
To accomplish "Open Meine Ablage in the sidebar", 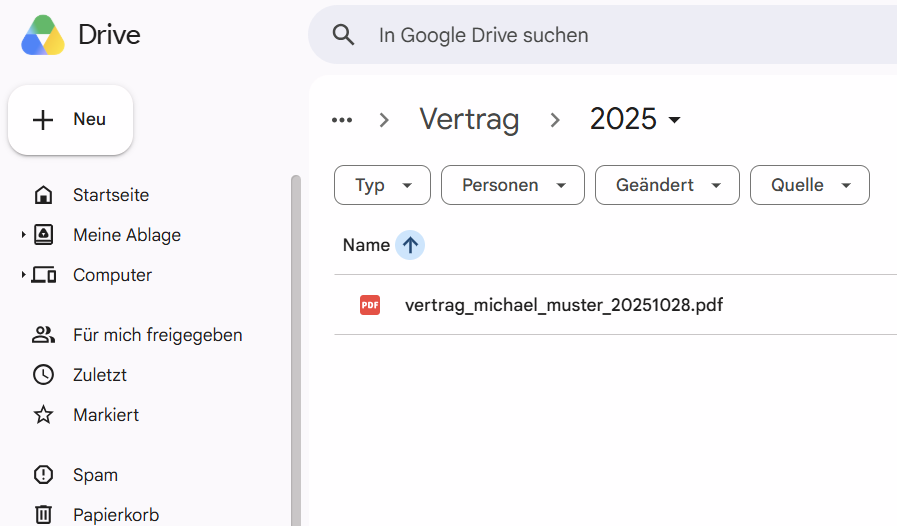I will point(127,235).
